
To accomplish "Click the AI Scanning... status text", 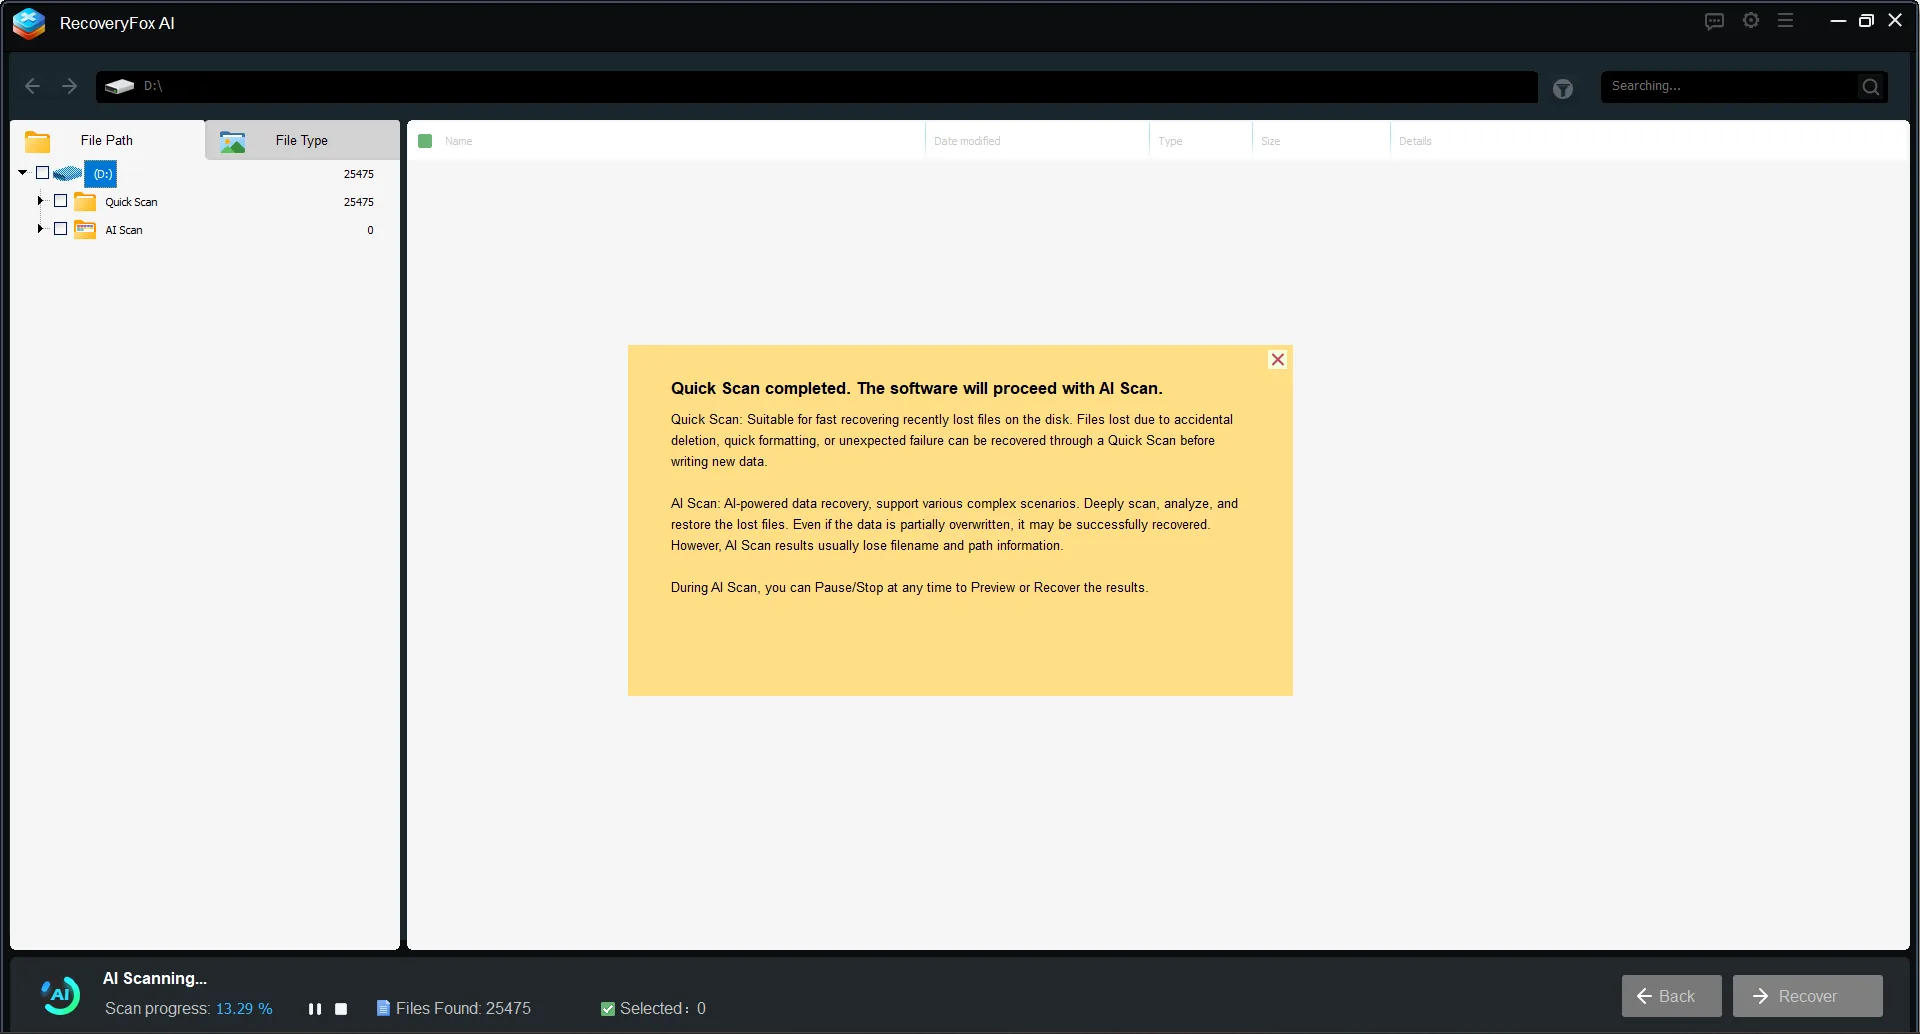I will (x=155, y=979).
